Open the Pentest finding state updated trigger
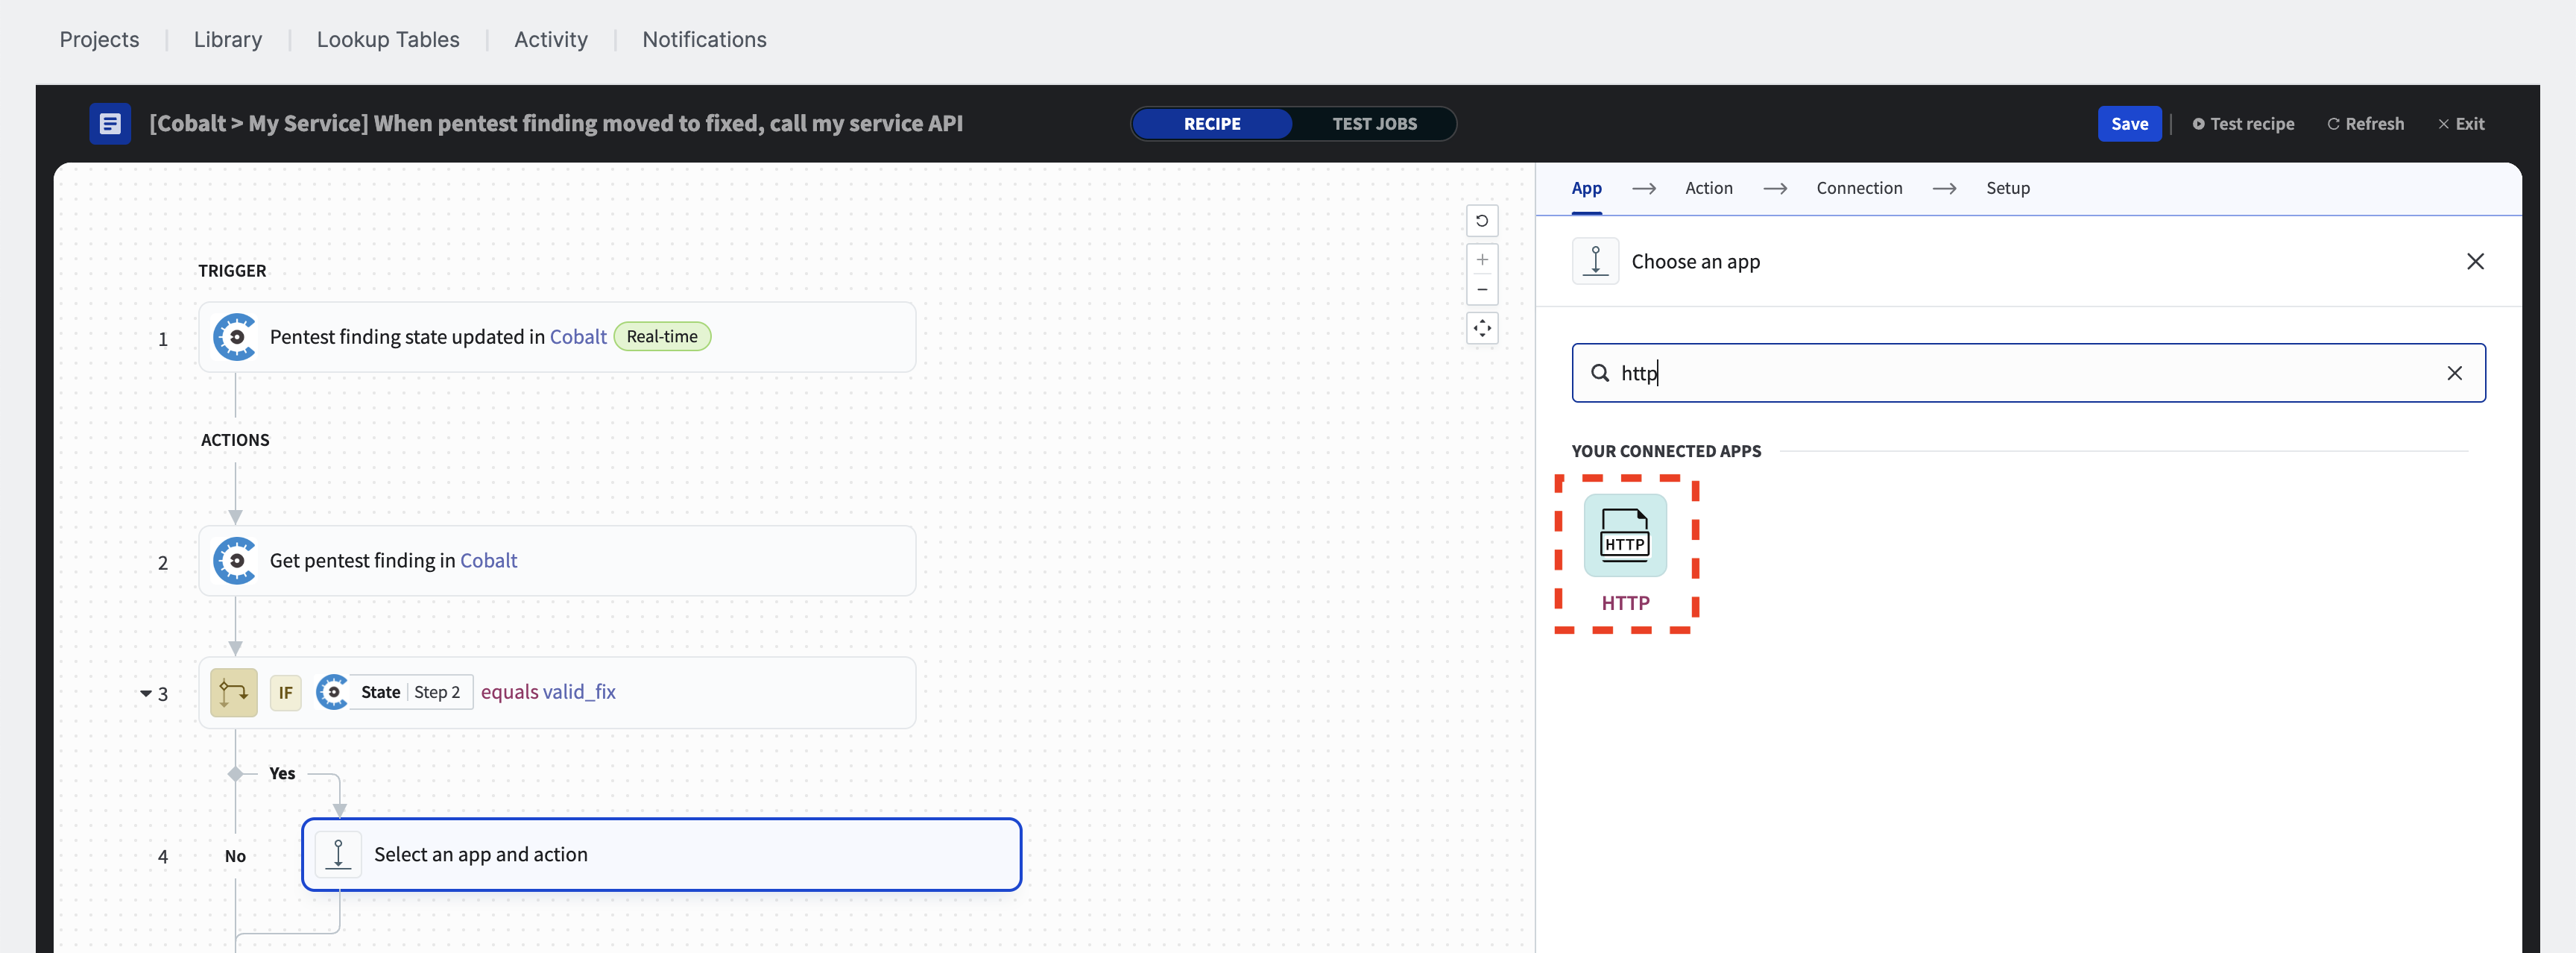Image resolution: width=2576 pixels, height=953 pixels. point(557,337)
